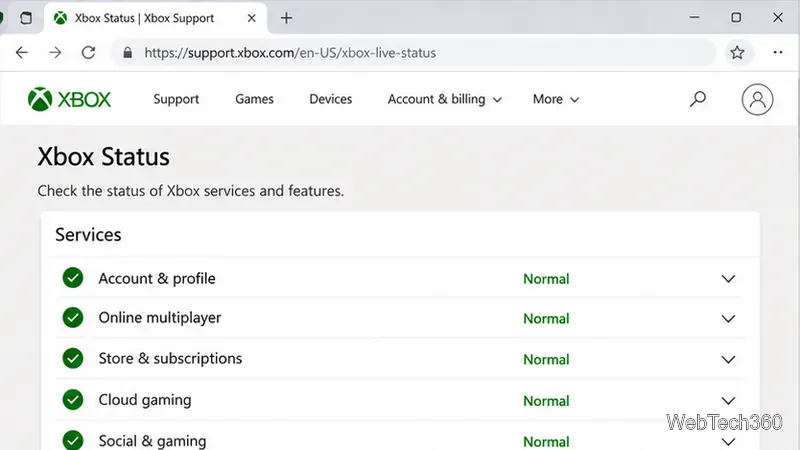
Task: Expand the Social & gaming row chevron
Action: tap(728, 442)
